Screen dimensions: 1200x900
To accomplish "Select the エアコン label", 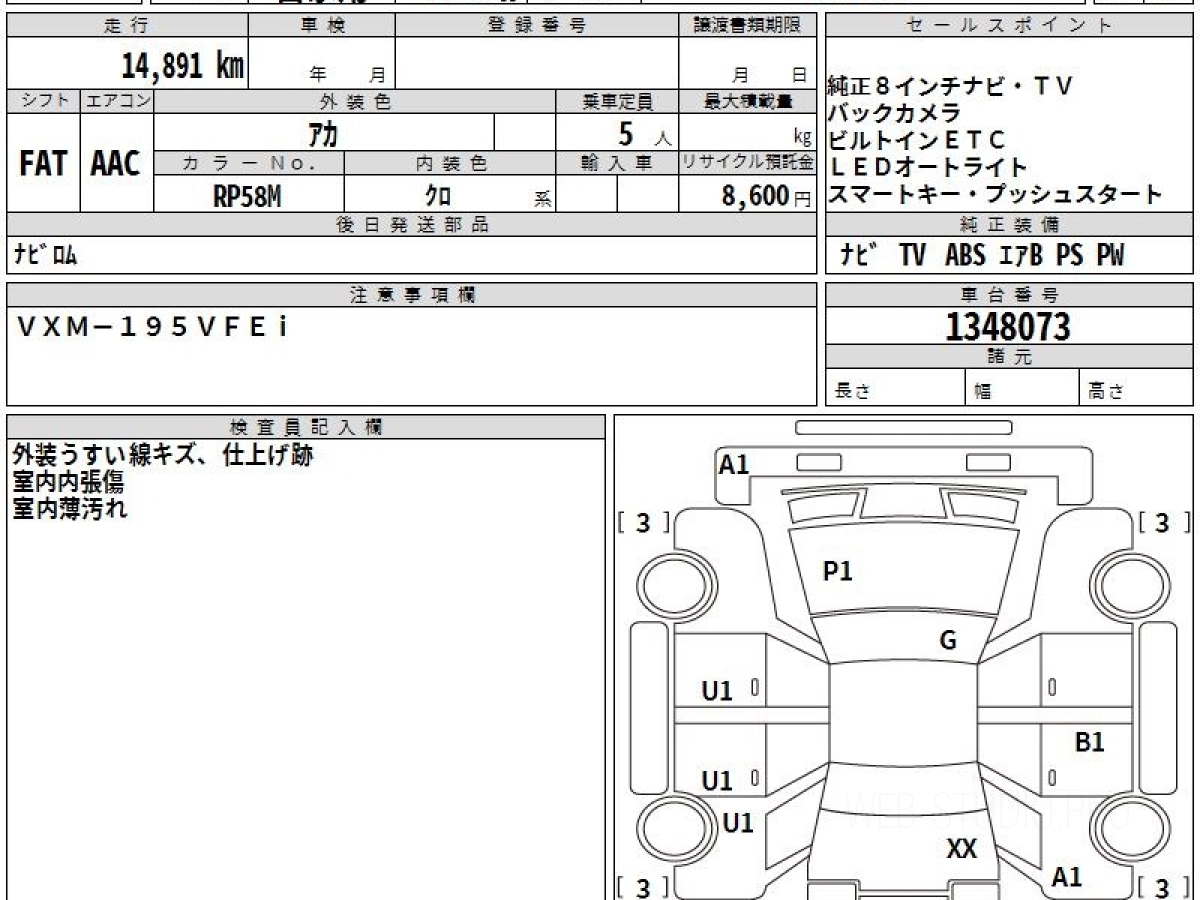I will click(117, 101).
